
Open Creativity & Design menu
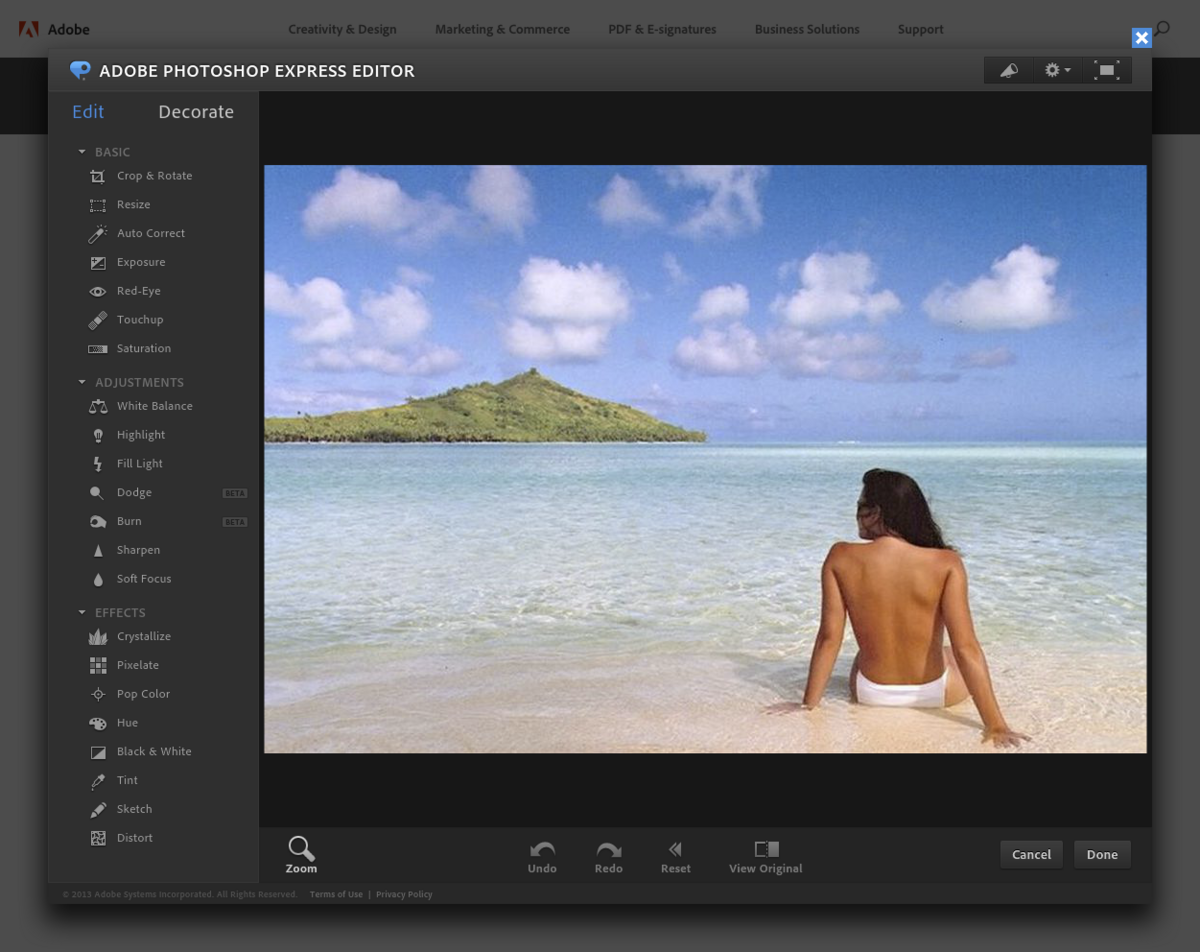point(342,29)
